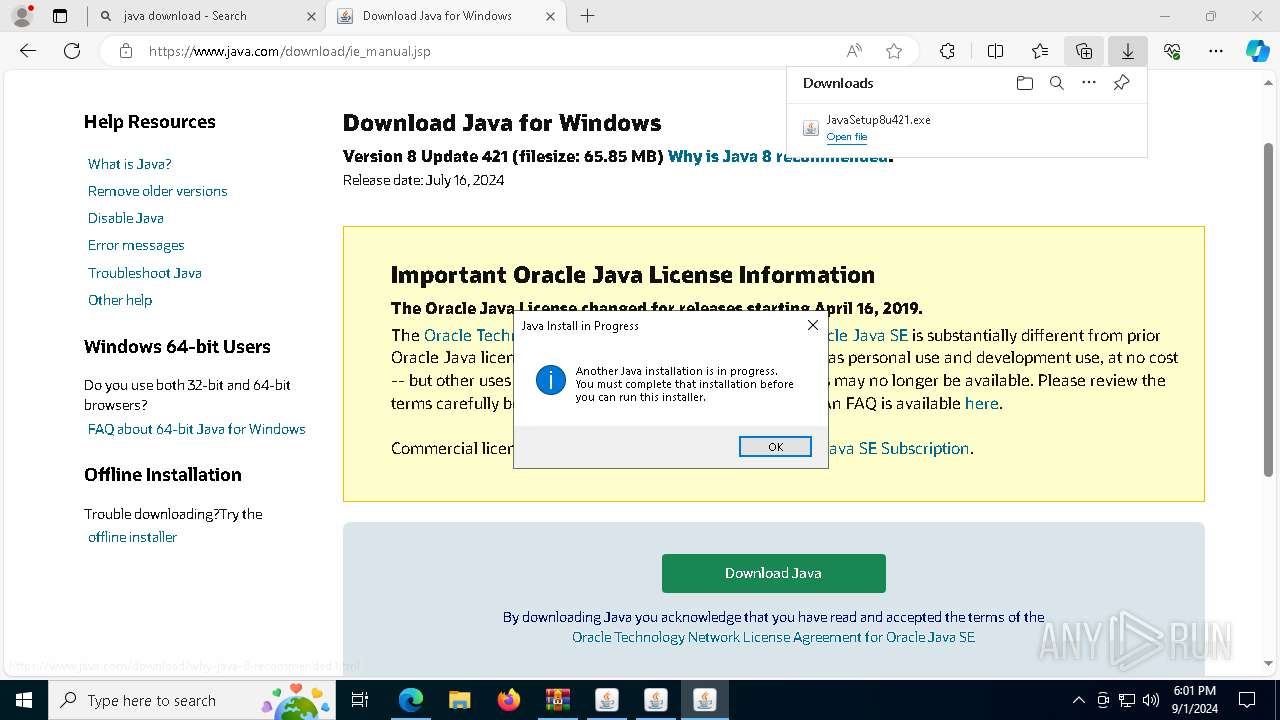Viewport: 1280px width, 720px height.
Task: Click JavaSetup8u421.exe download entry
Action: (966, 127)
